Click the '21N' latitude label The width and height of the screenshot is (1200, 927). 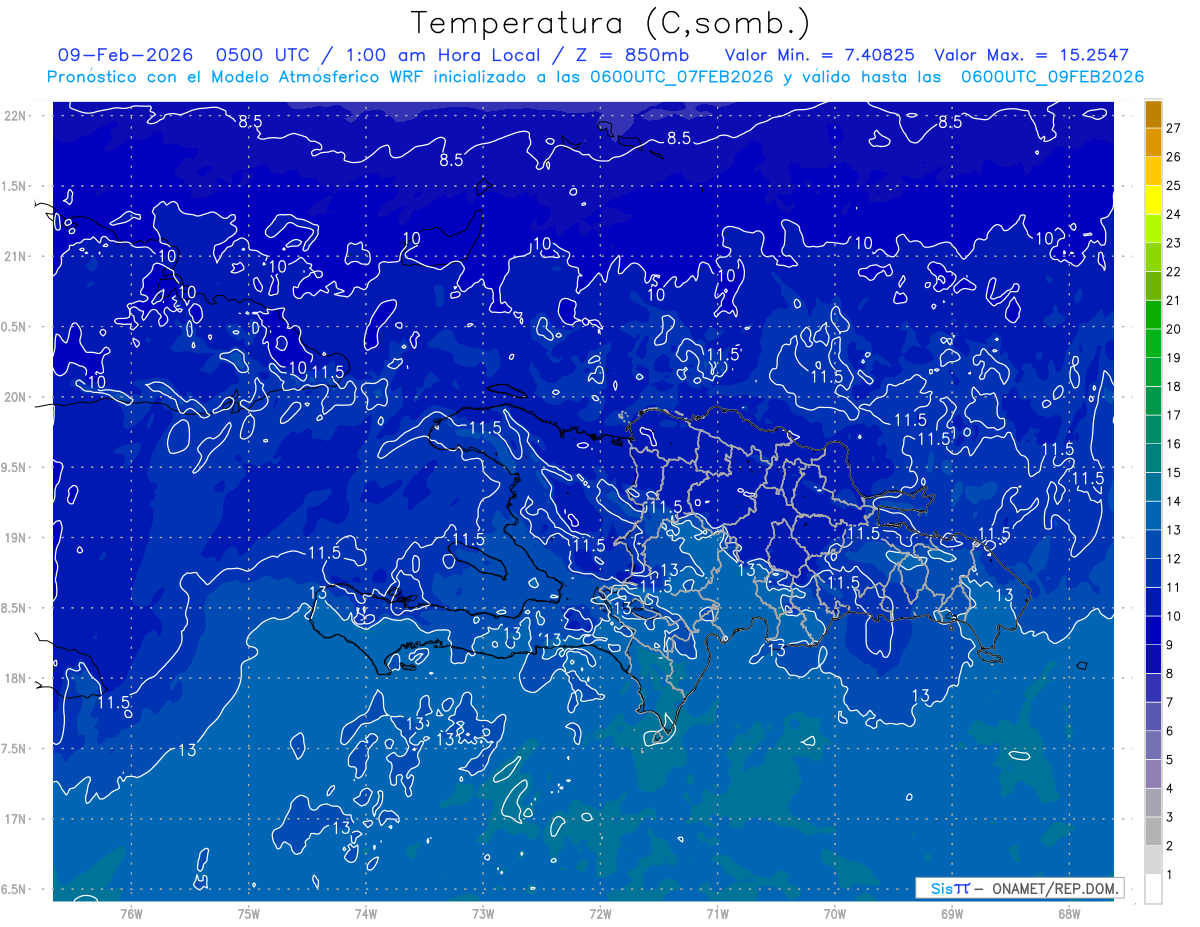(15, 257)
